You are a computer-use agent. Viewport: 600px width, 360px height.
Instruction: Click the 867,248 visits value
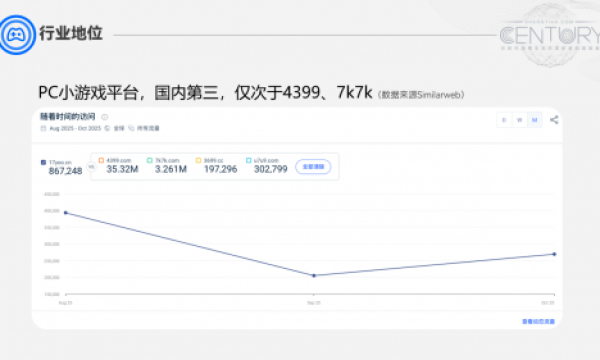coord(65,171)
